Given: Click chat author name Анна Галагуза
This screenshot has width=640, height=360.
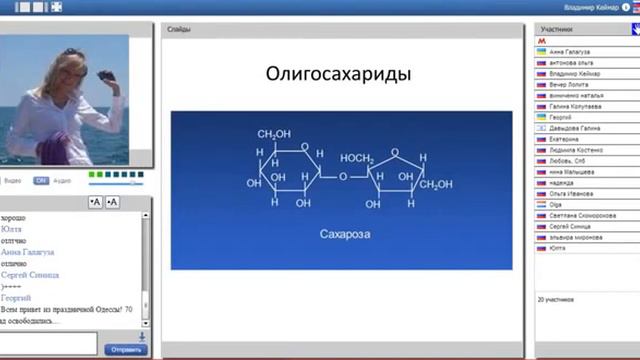Looking at the screenshot, I should coord(27,252).
